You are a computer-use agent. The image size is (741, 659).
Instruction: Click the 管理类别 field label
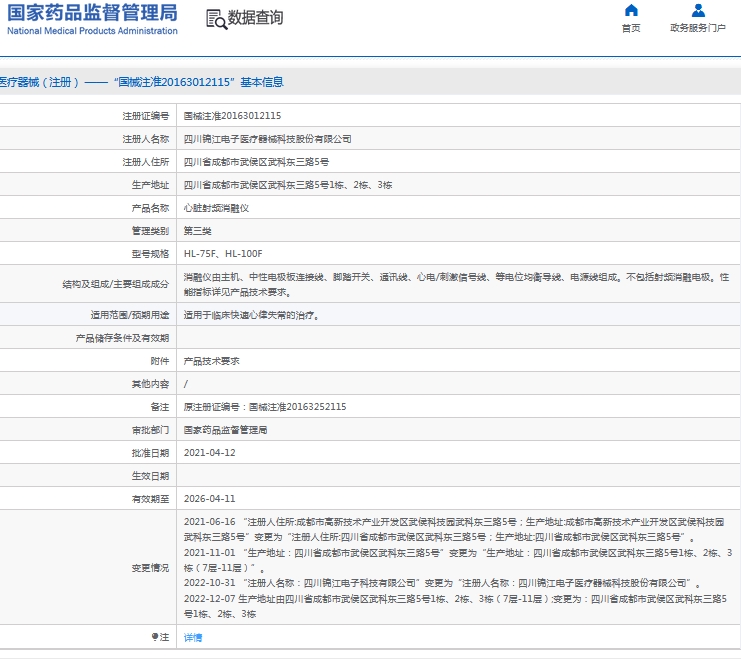(150, 231)
